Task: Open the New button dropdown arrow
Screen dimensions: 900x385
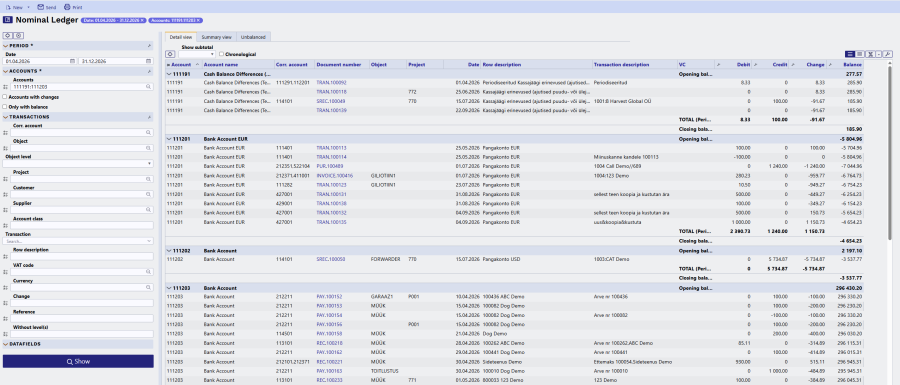Action: coord(28,7)
